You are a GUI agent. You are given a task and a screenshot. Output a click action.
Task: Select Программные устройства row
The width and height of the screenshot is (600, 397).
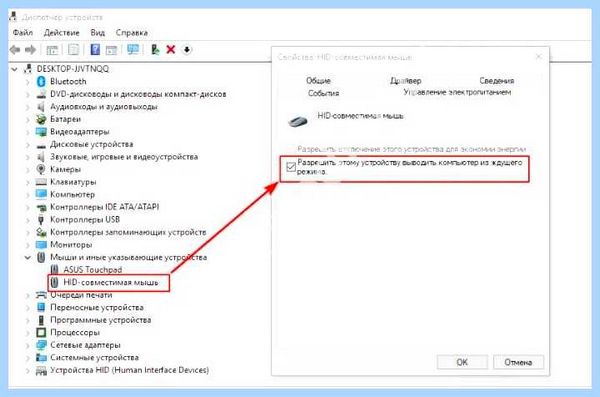[x=101, y=320]
